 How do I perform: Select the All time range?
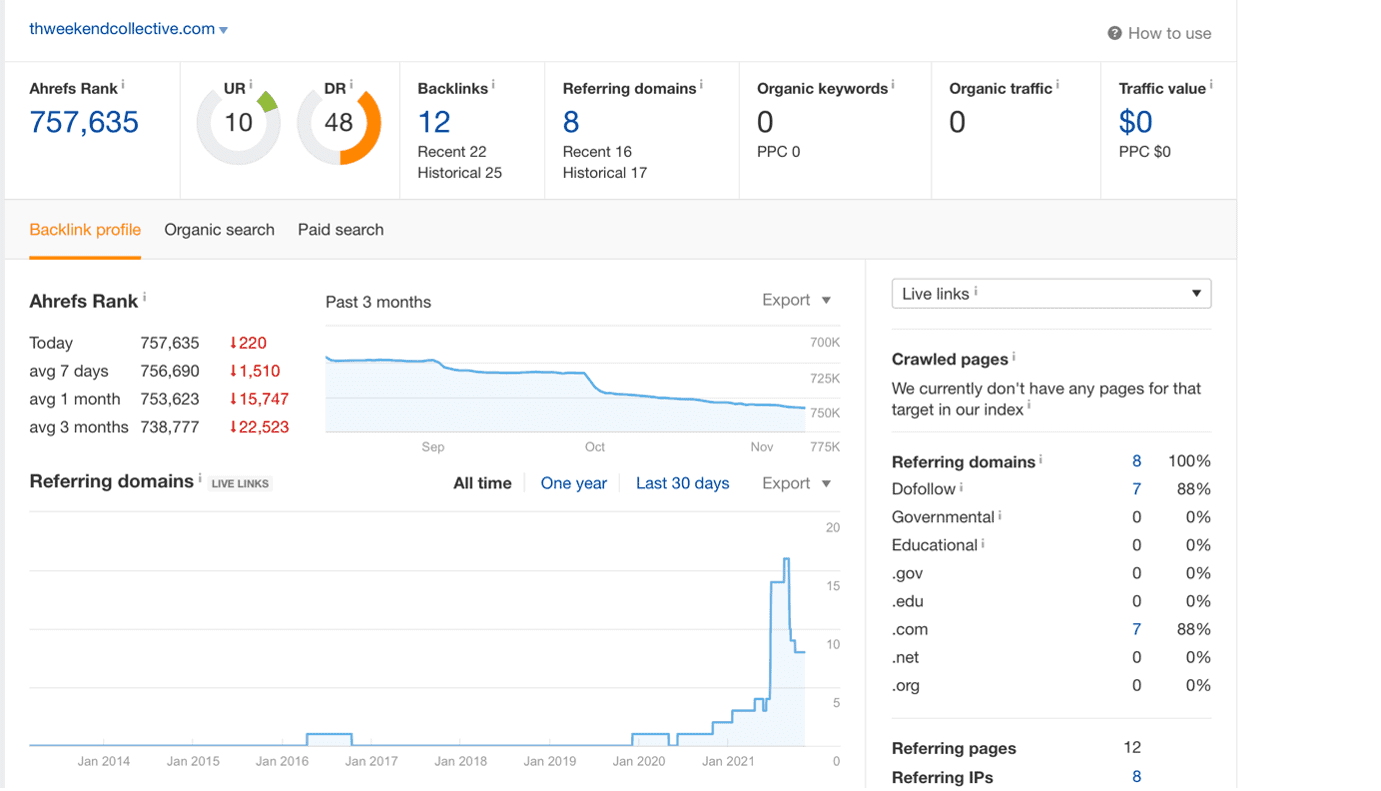(482, 483)
